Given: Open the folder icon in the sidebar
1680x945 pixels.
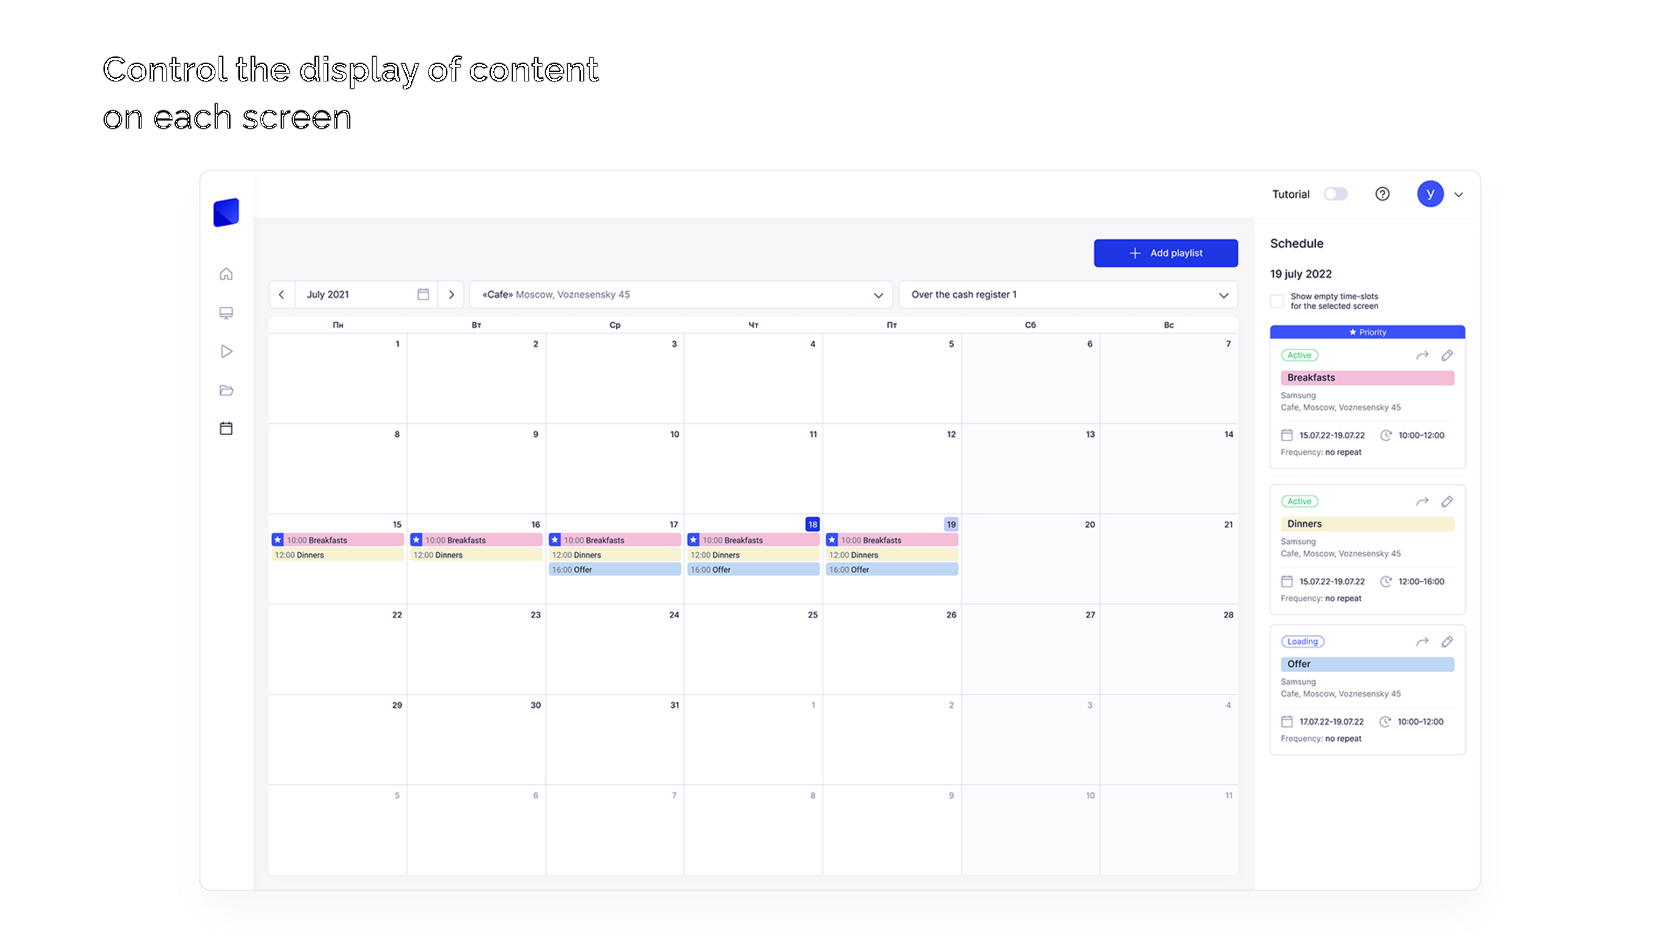Looking at the screenshot, I should click(x=226, y=390).
